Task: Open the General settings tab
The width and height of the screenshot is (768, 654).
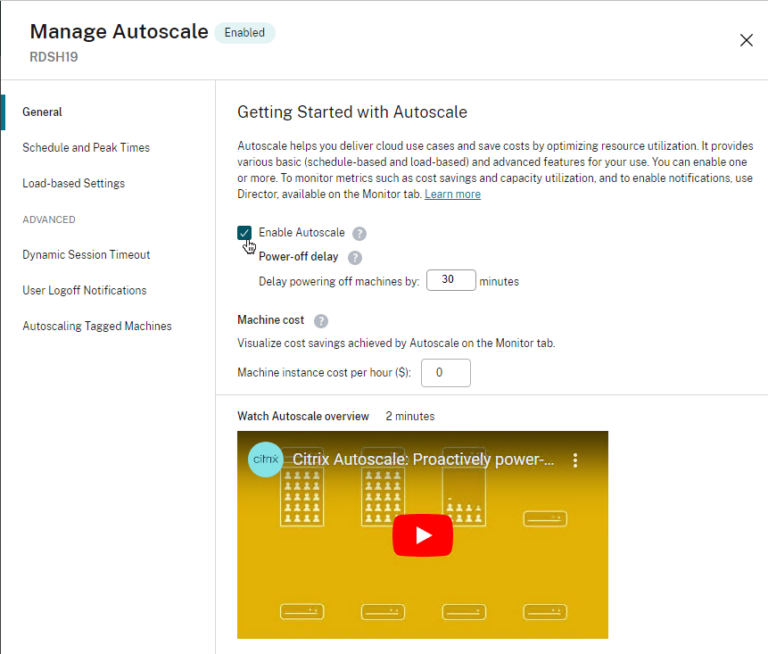Action: click(x=42, y=112)
